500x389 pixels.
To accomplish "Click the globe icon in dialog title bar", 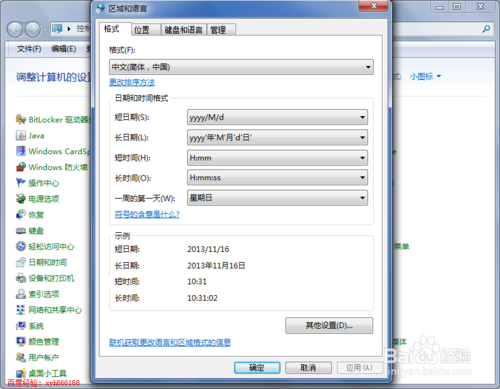I will tap(100, 8).
